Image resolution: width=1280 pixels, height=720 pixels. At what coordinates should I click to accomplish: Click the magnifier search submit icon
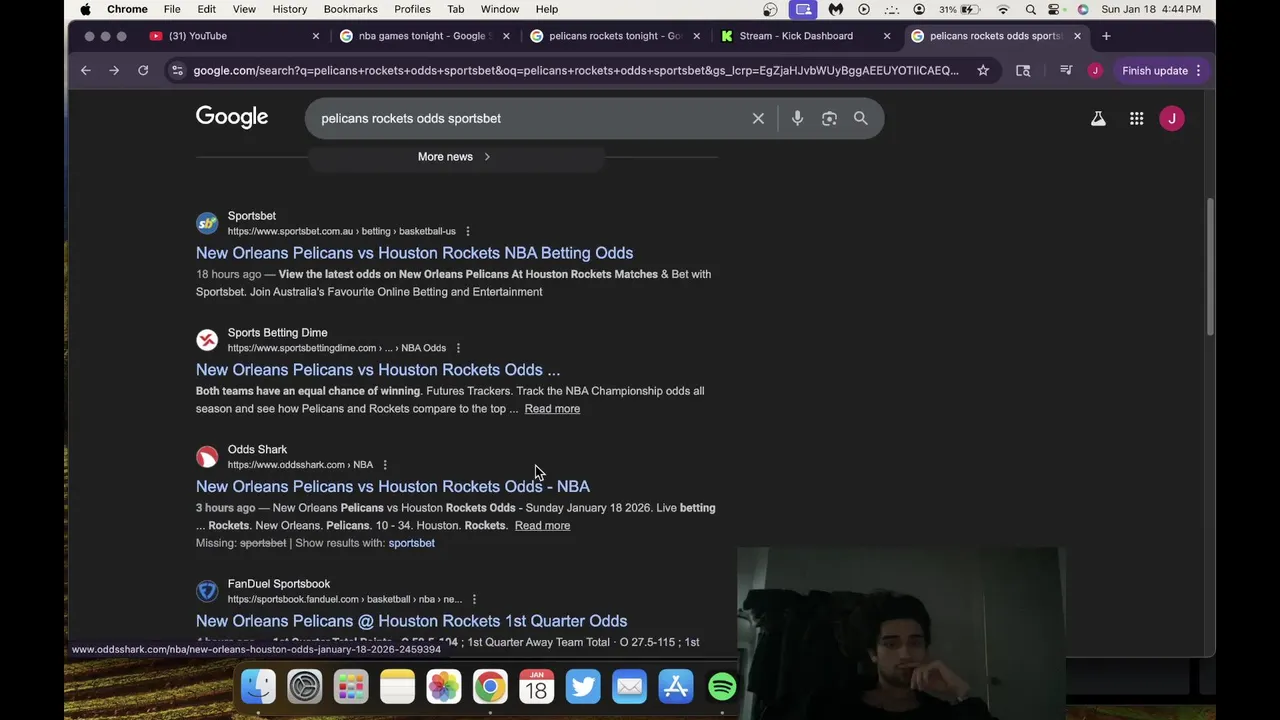point(860,118)
